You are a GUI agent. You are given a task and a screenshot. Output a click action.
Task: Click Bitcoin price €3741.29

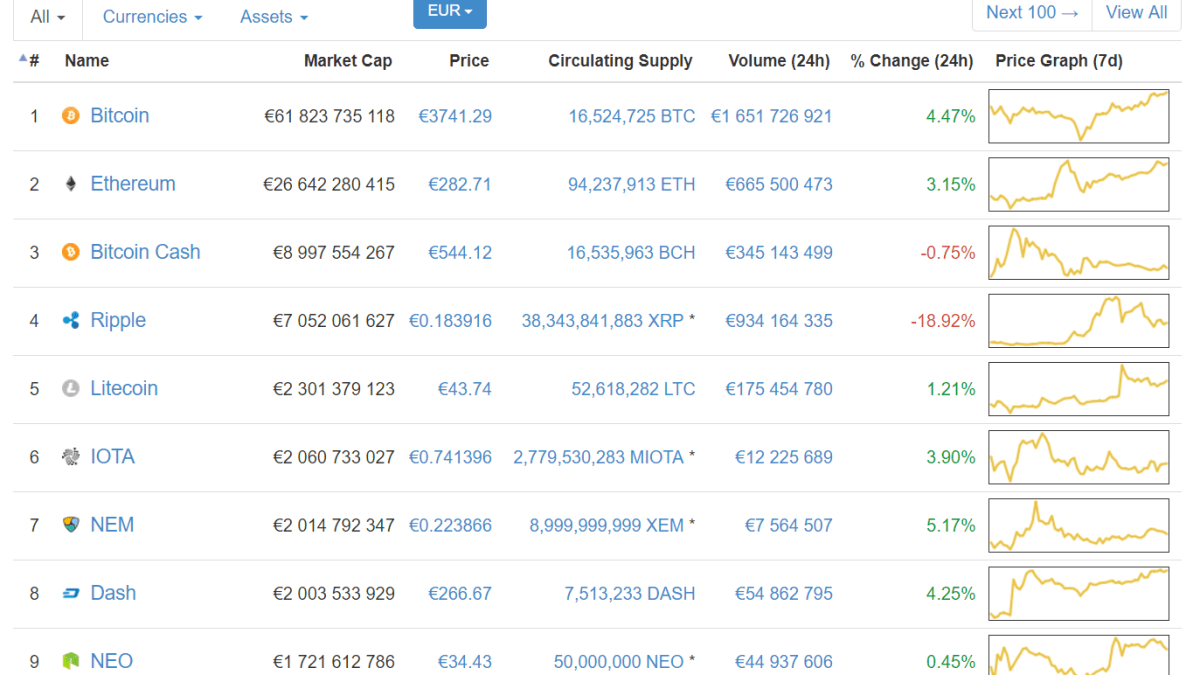(x=455, y=116)
